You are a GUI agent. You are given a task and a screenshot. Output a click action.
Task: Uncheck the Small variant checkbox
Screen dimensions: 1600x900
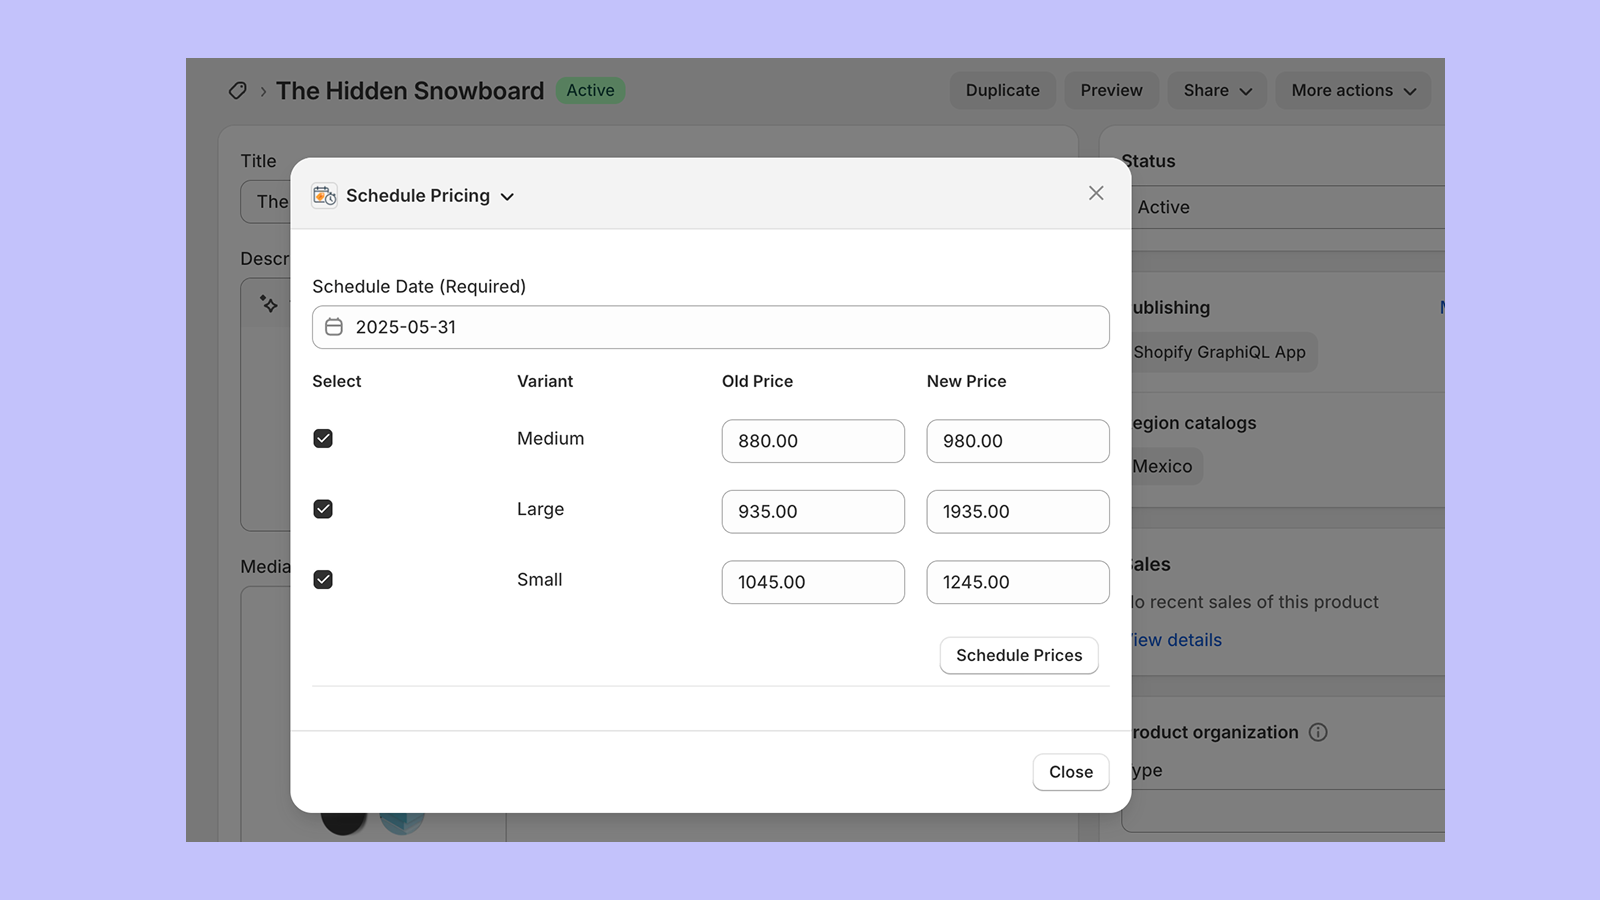[x=323, y=579]
